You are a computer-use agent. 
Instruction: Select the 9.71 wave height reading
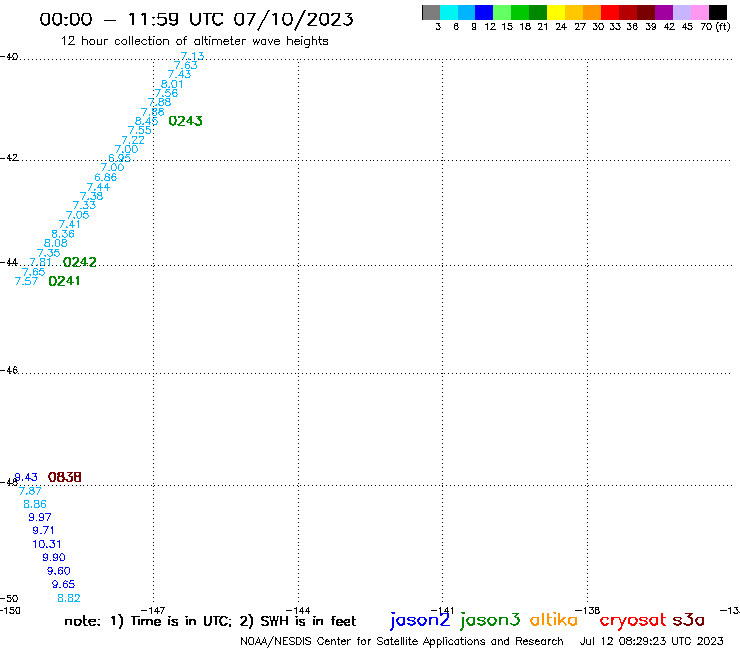coord(43,531)
